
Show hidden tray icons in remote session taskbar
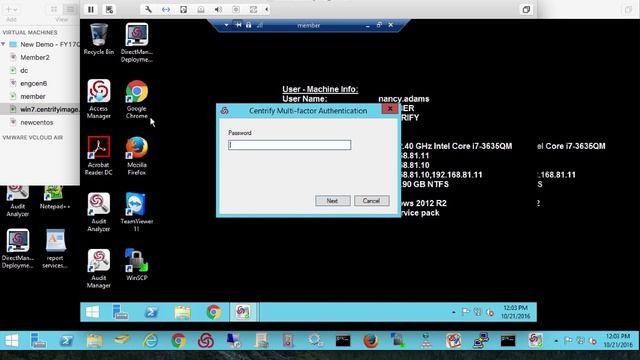[453, 312]
